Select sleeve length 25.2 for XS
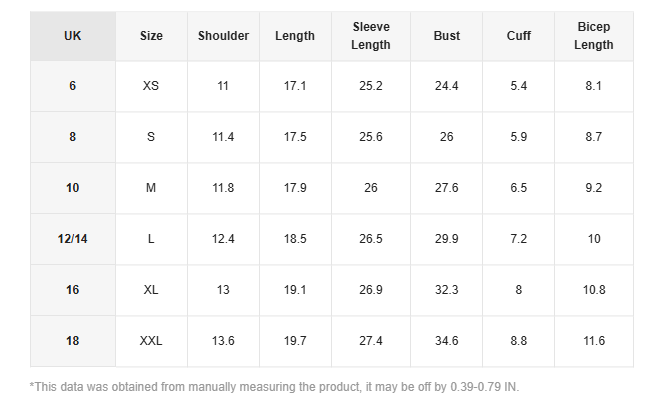 click(371, 86)
